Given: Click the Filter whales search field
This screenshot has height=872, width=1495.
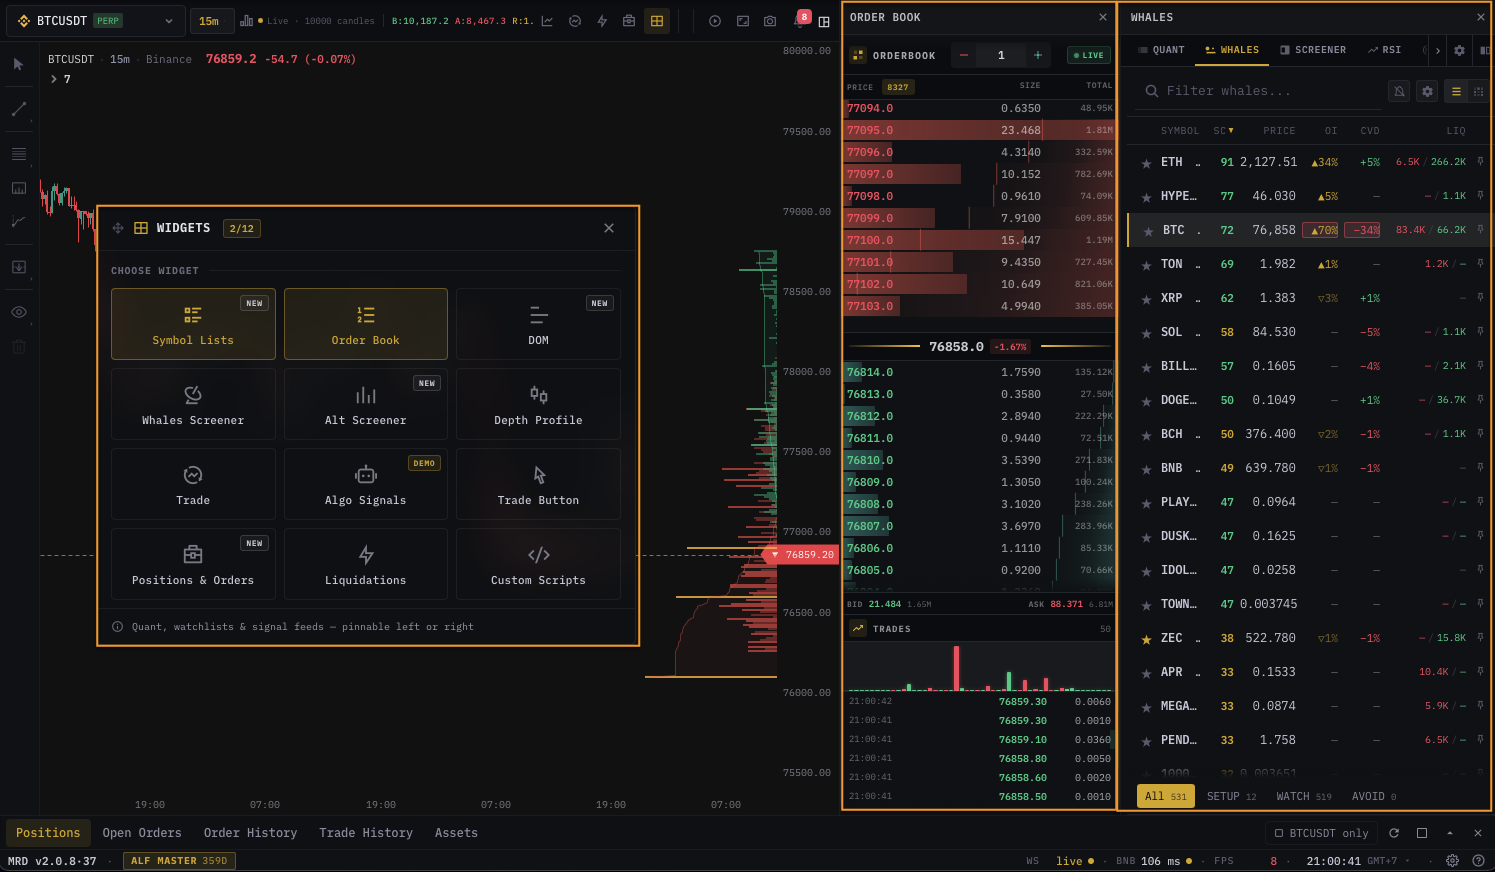Looking at the screenshot, I should click(x=1262, y=91).
